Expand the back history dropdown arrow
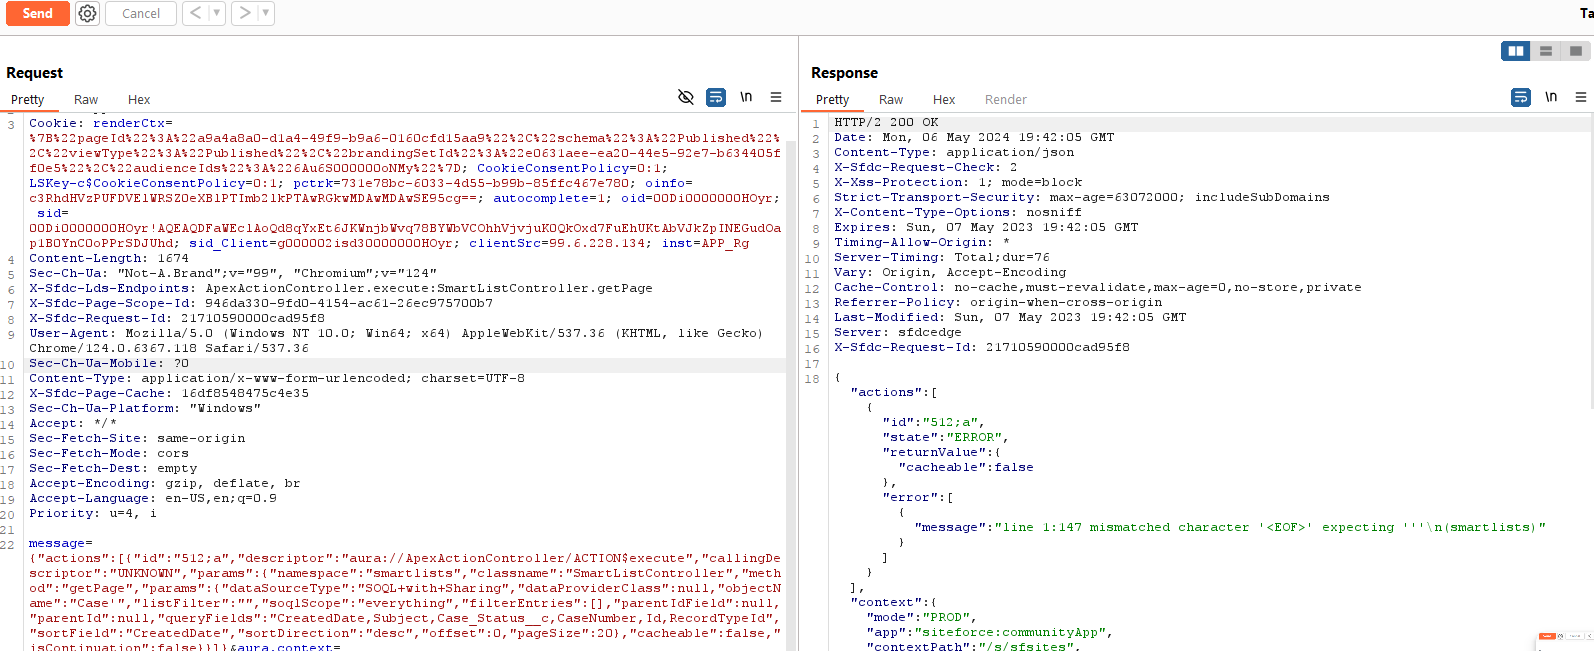 (216, 13)
